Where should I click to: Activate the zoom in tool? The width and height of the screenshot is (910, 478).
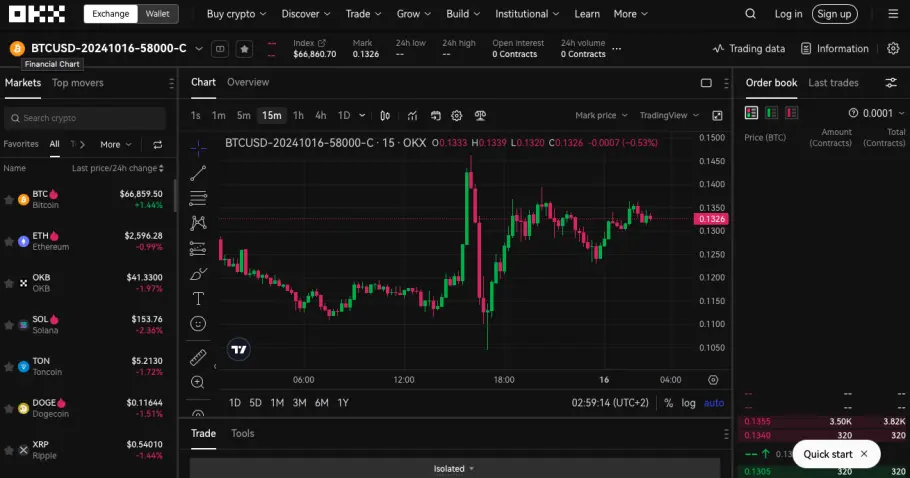198,382
